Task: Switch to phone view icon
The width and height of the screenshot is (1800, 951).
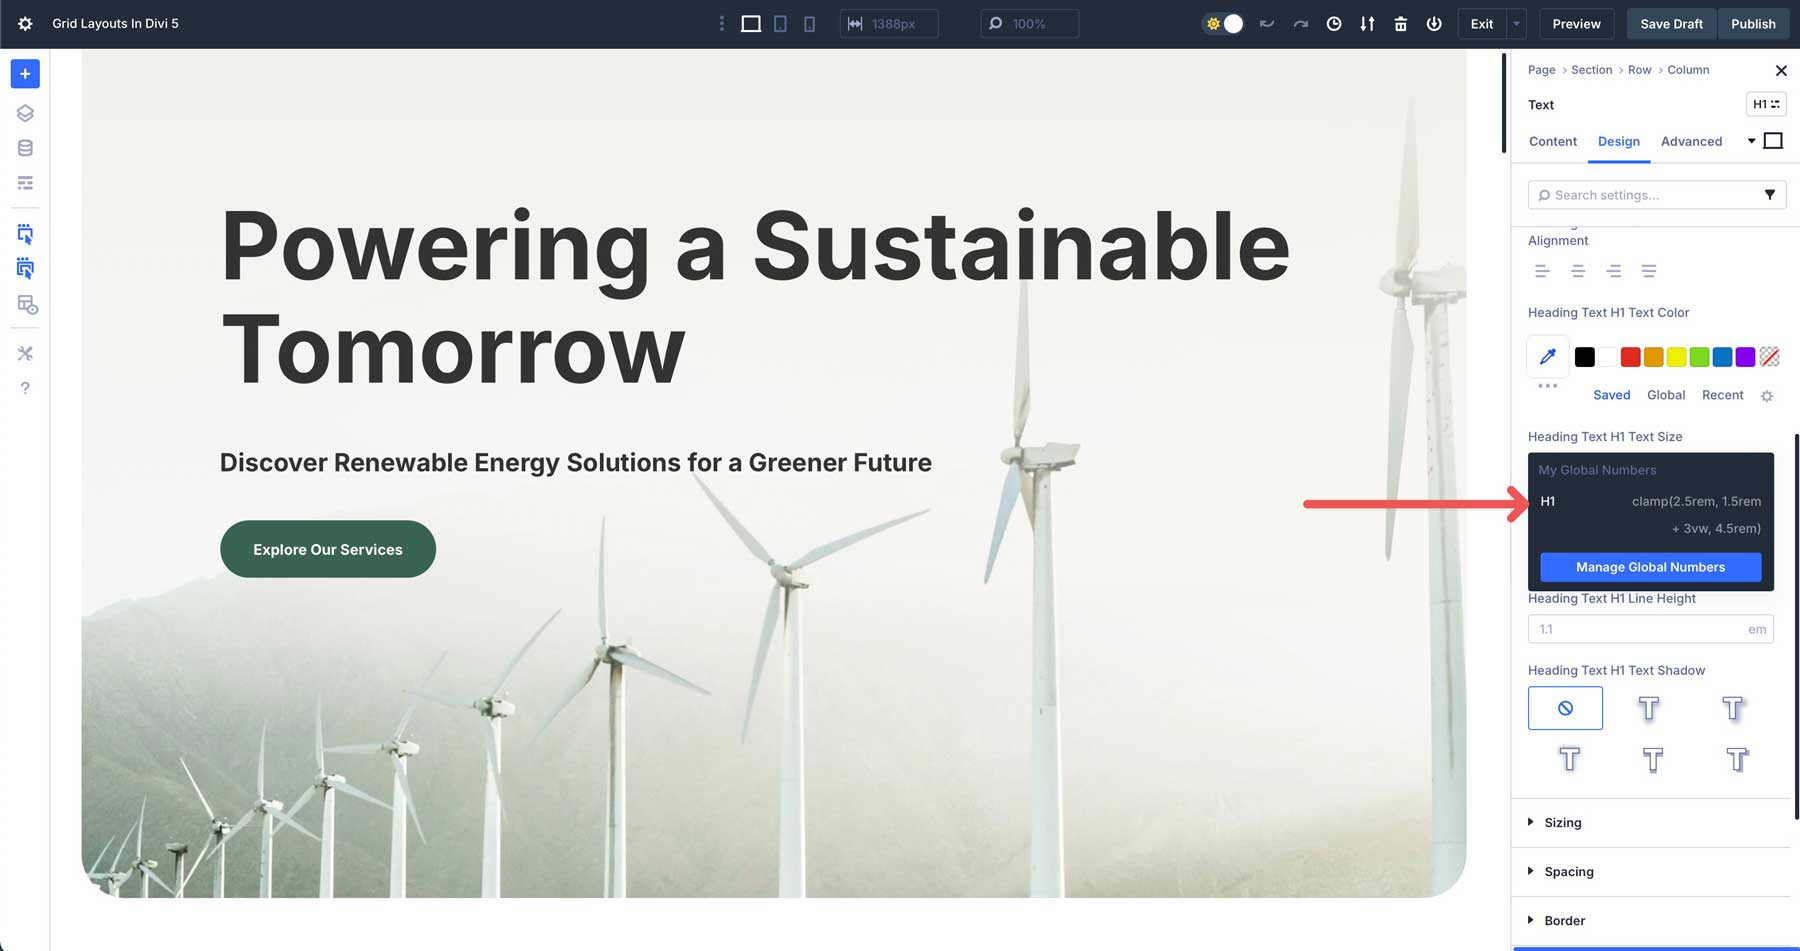Action: click(x=809, y=24)
